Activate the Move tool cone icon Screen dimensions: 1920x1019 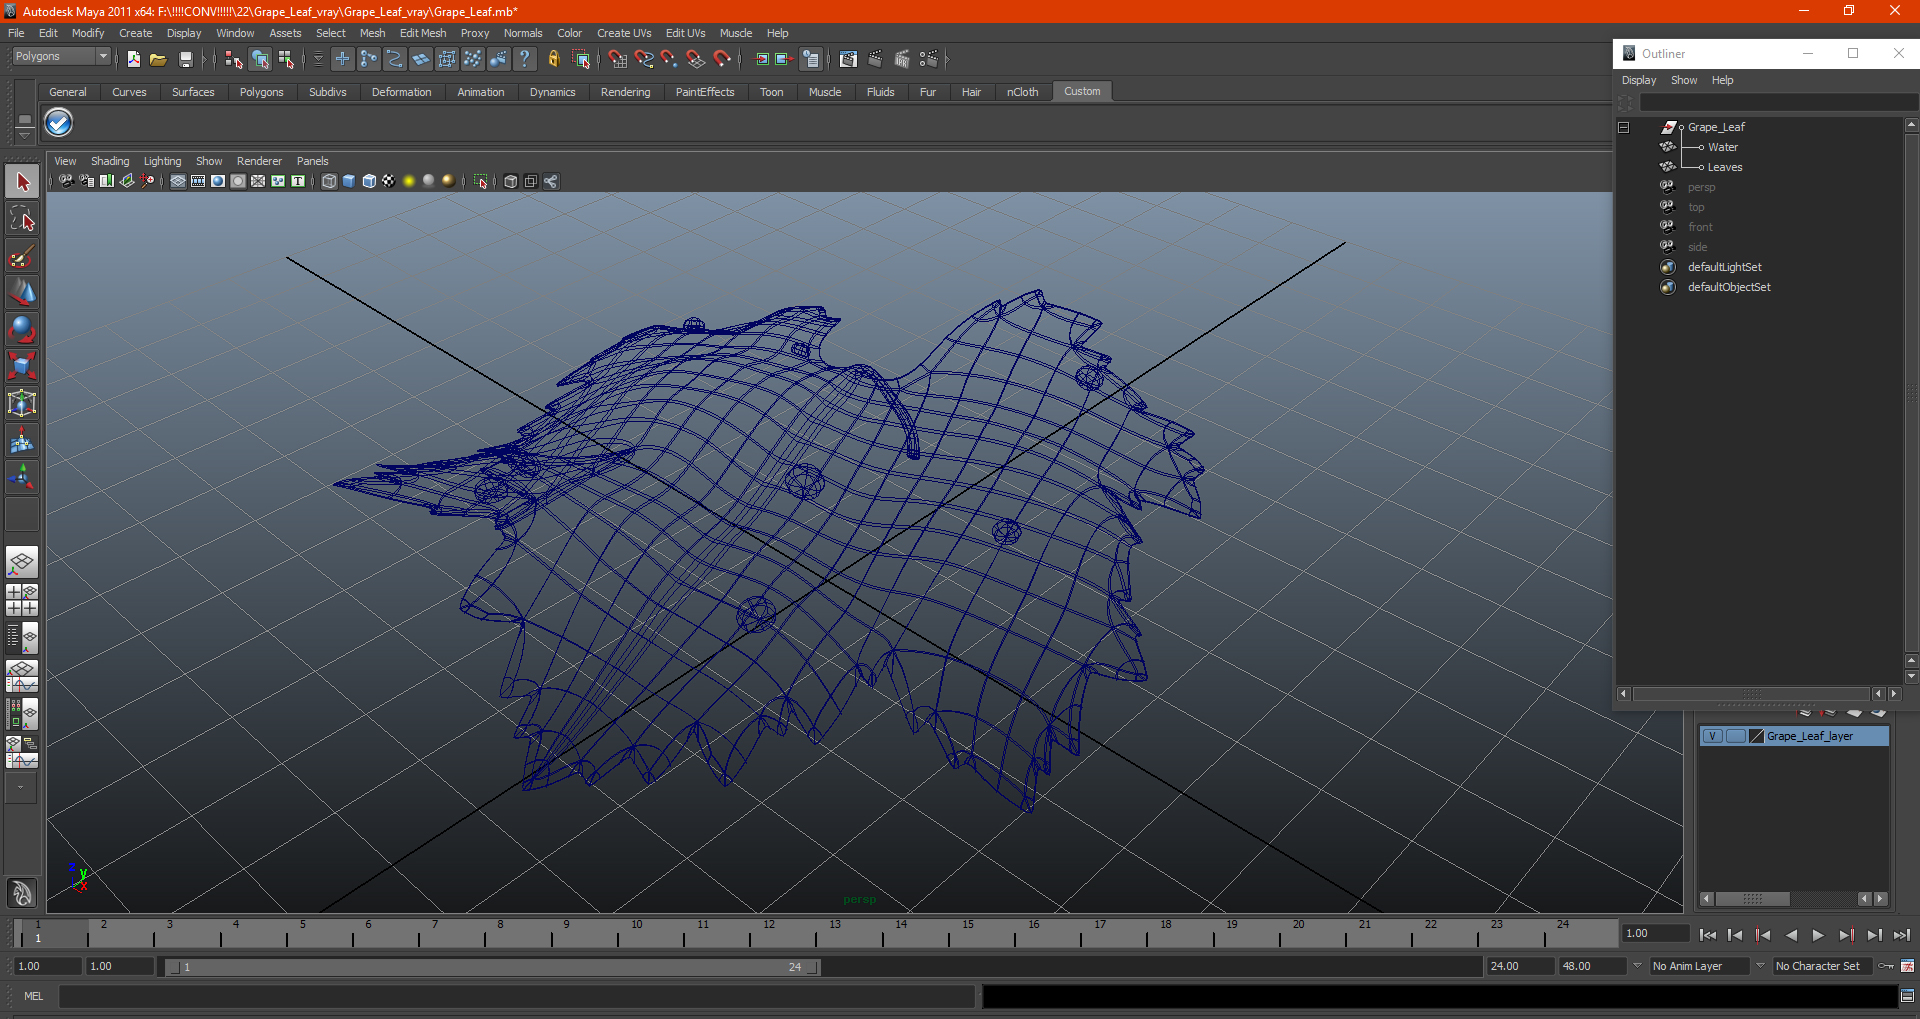(x=22, y=293)
